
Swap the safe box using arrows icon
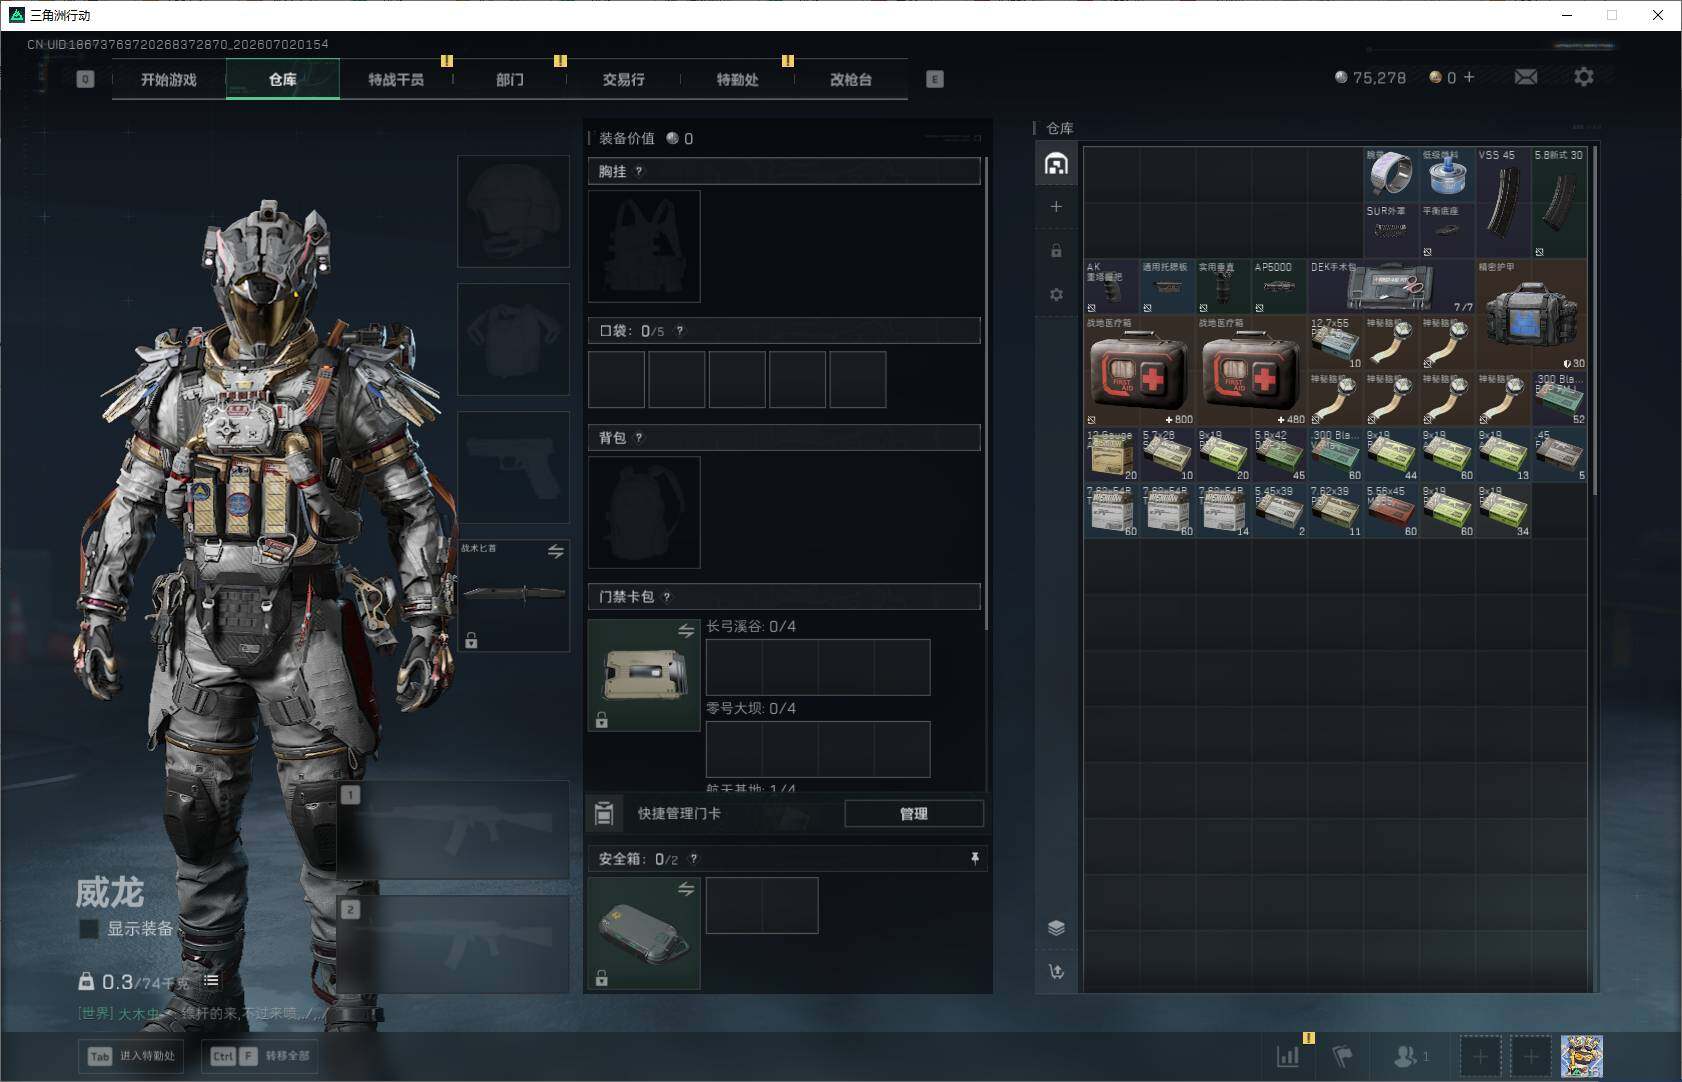pyautogui.click(x=686, y=889)
